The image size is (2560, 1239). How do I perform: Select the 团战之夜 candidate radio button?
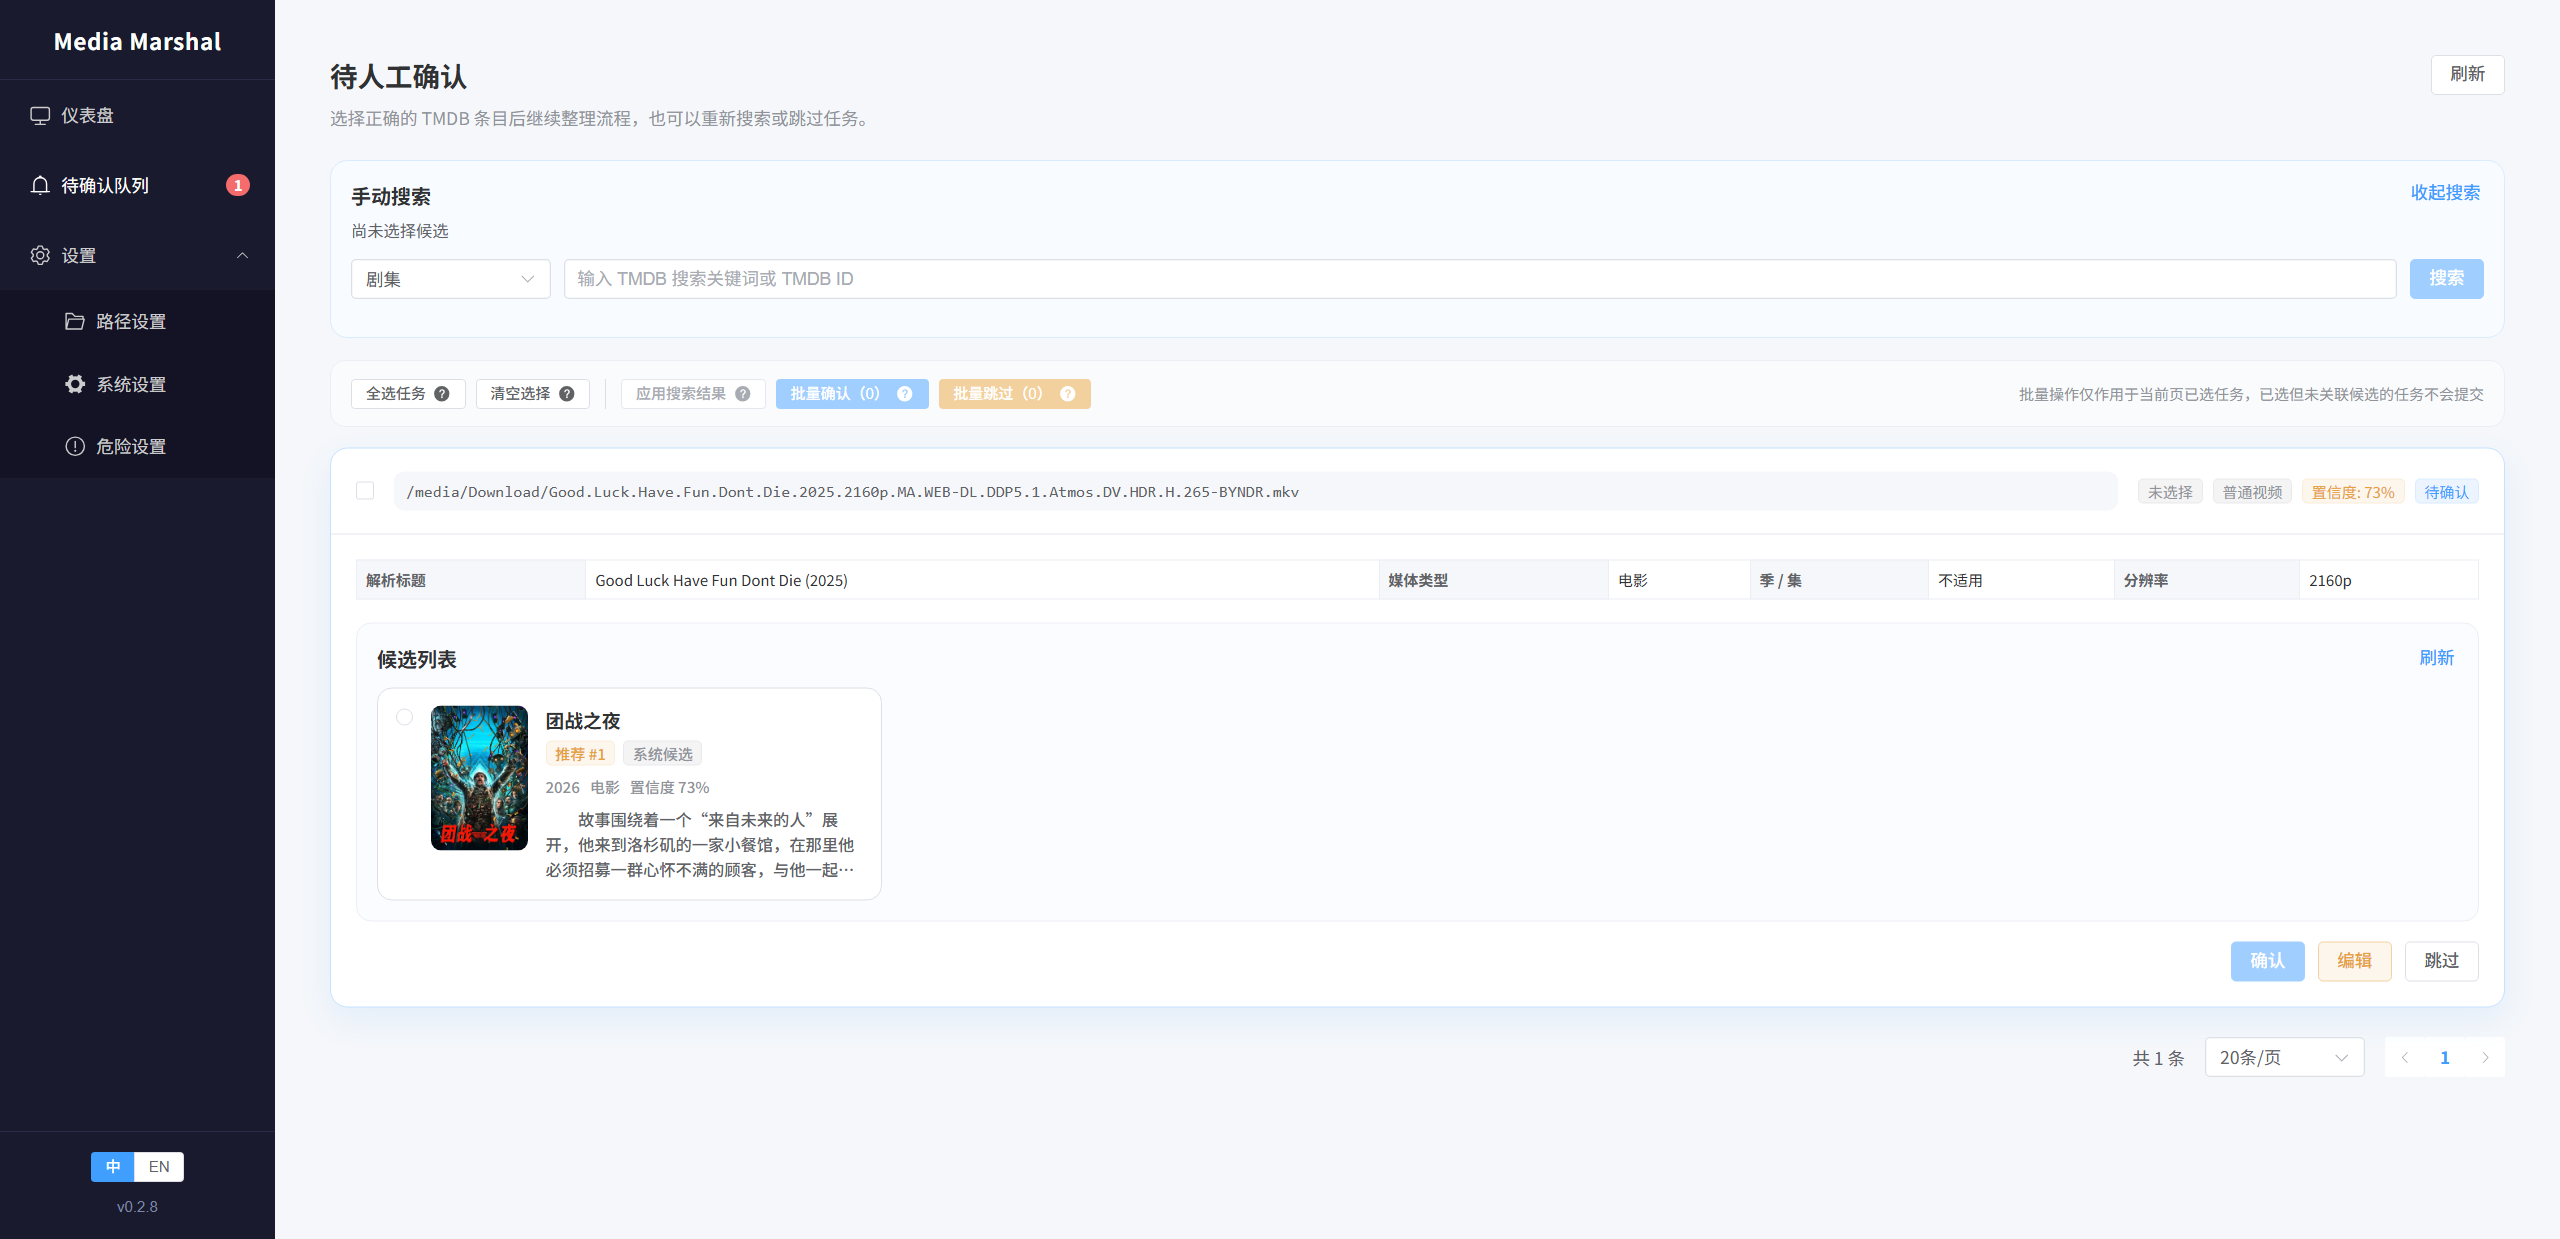click(x=404, y=717)
